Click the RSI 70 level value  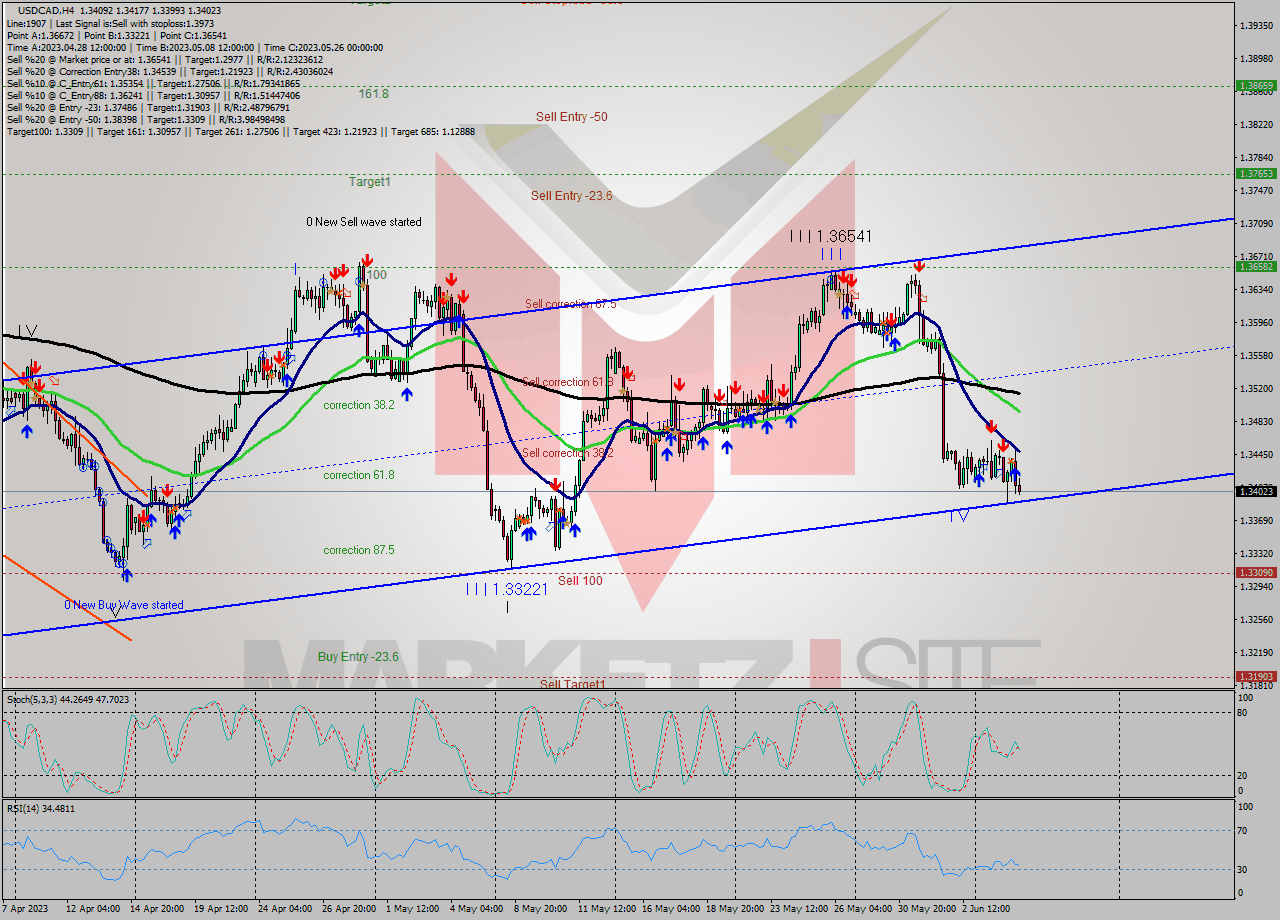tap(1241, 830)
